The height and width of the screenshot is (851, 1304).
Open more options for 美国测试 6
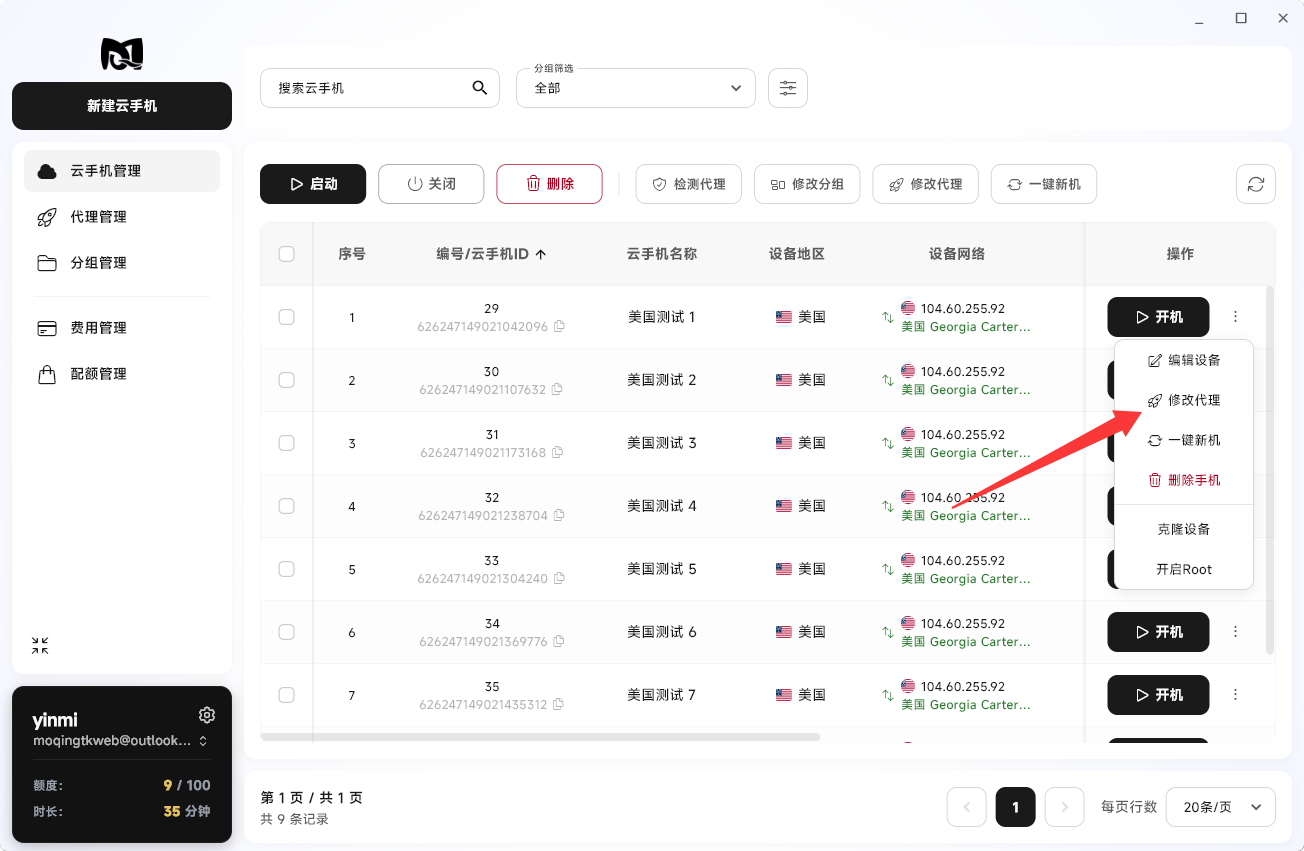point(1236,632)
